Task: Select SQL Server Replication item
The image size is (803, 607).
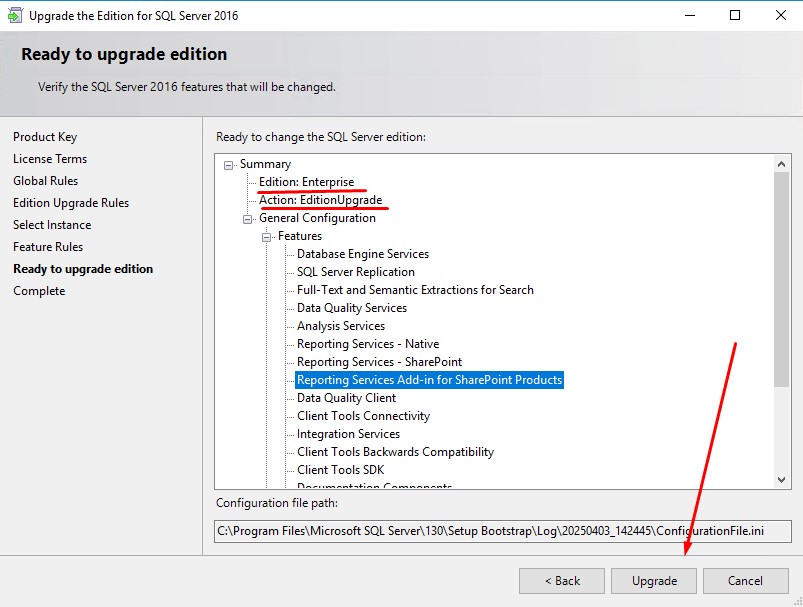Action: click(355, 272)
